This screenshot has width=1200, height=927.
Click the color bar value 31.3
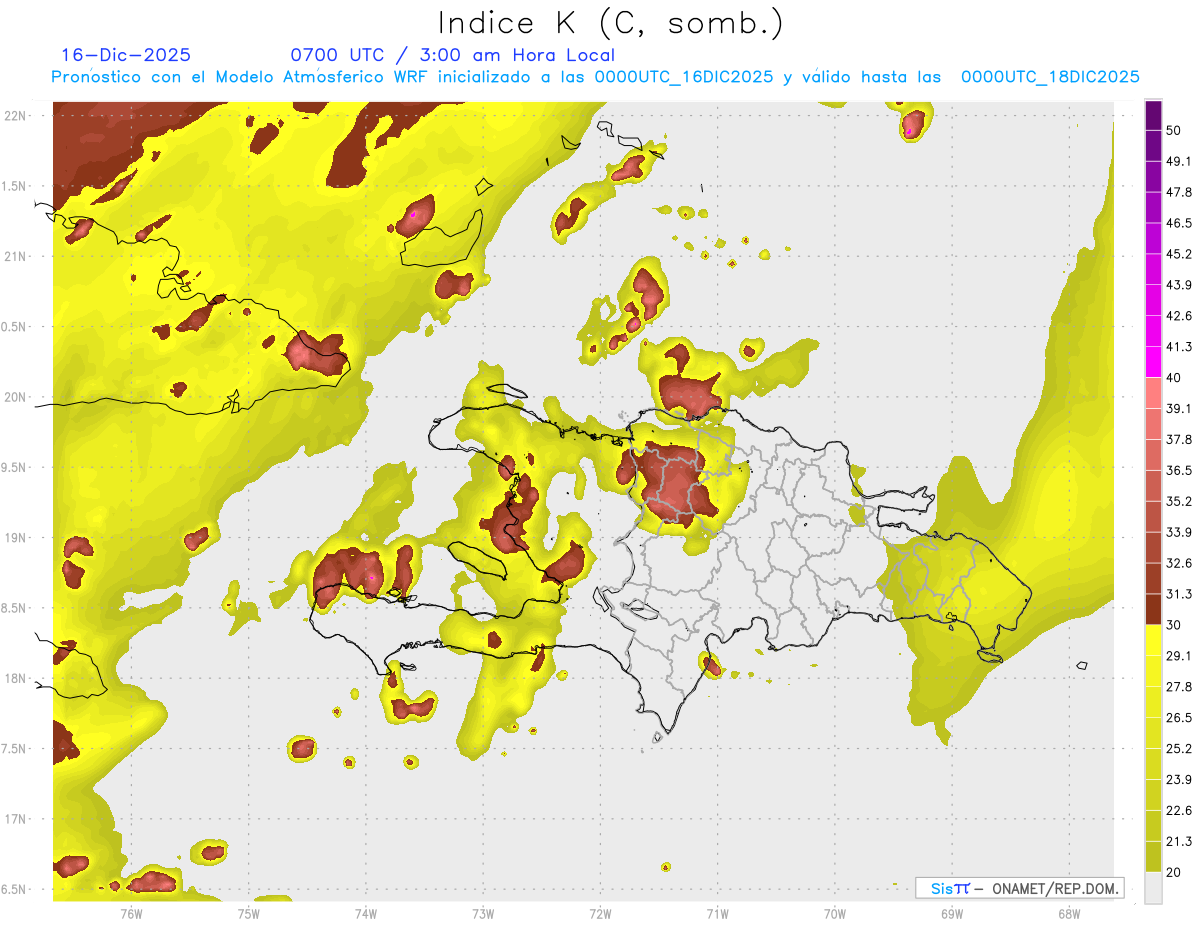click(1179, 594)
